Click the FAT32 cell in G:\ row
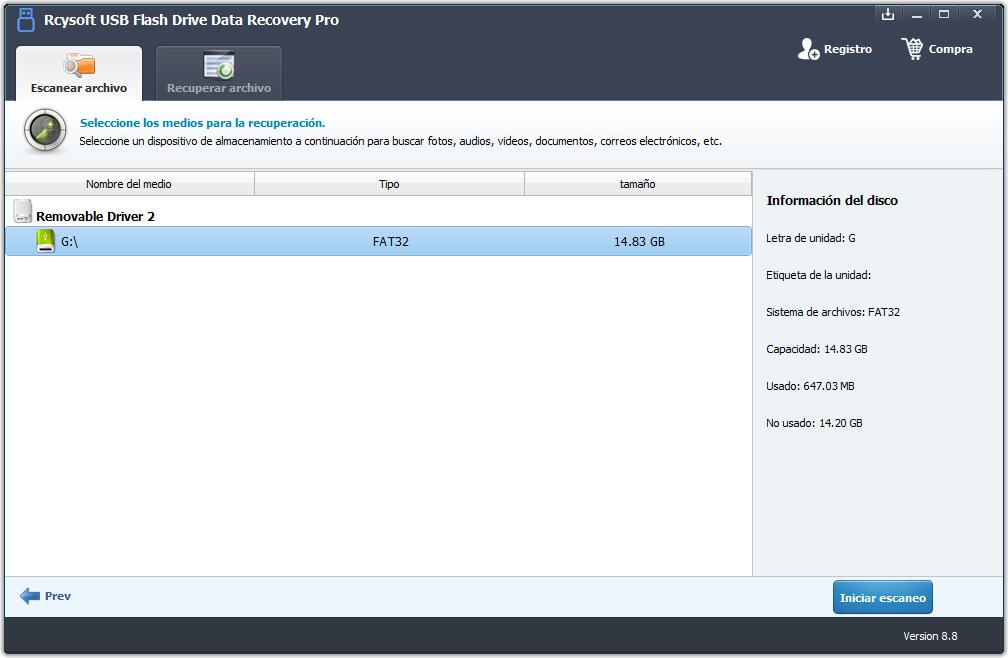Screen dimensions: 1008x658 point(390,242)
